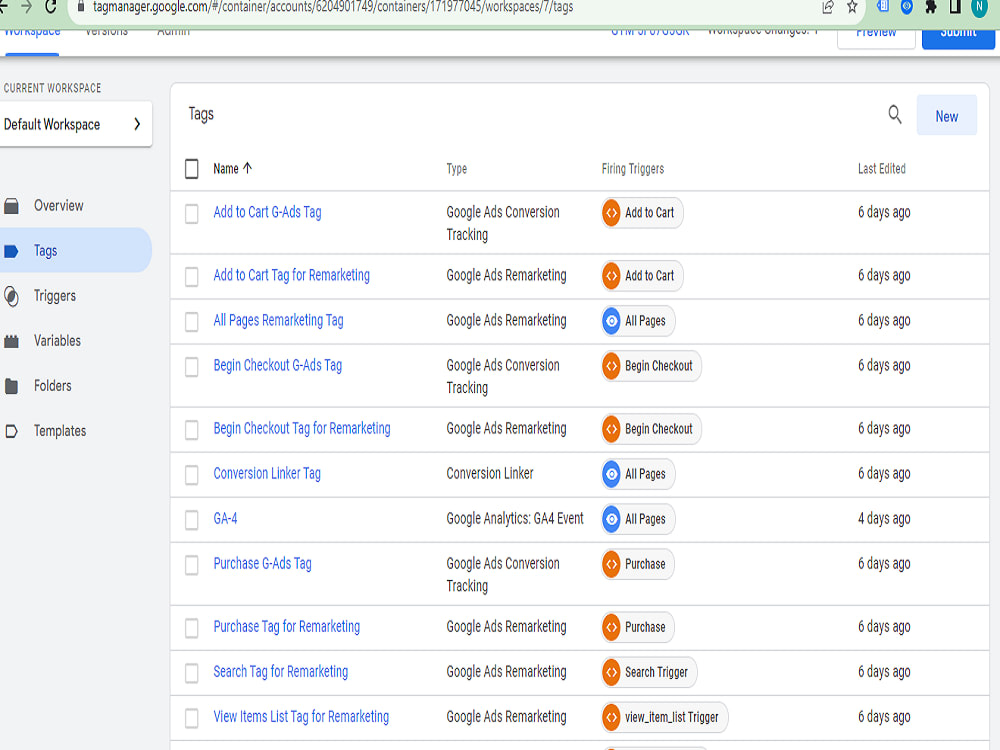Viewport: 1000px width, 750px height.
Task: Click the Triggers sidebar icon
Action: (11, 296)
